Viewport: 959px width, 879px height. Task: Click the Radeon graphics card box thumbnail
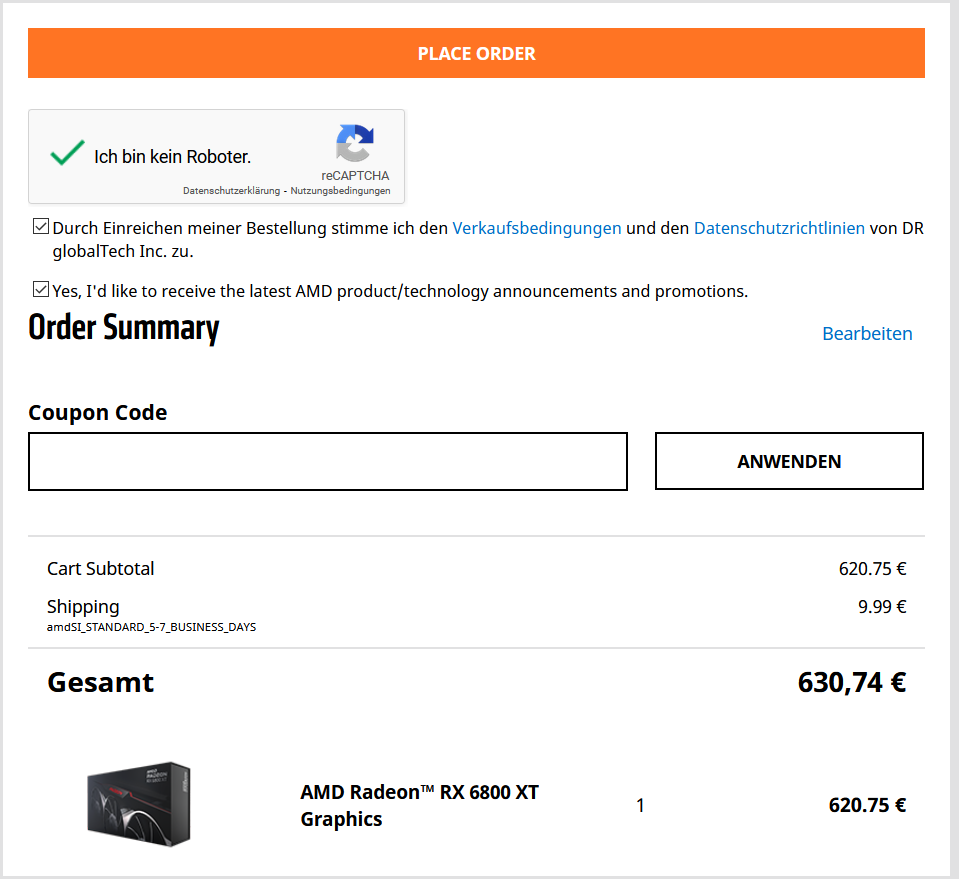click(x=138, y=802)
